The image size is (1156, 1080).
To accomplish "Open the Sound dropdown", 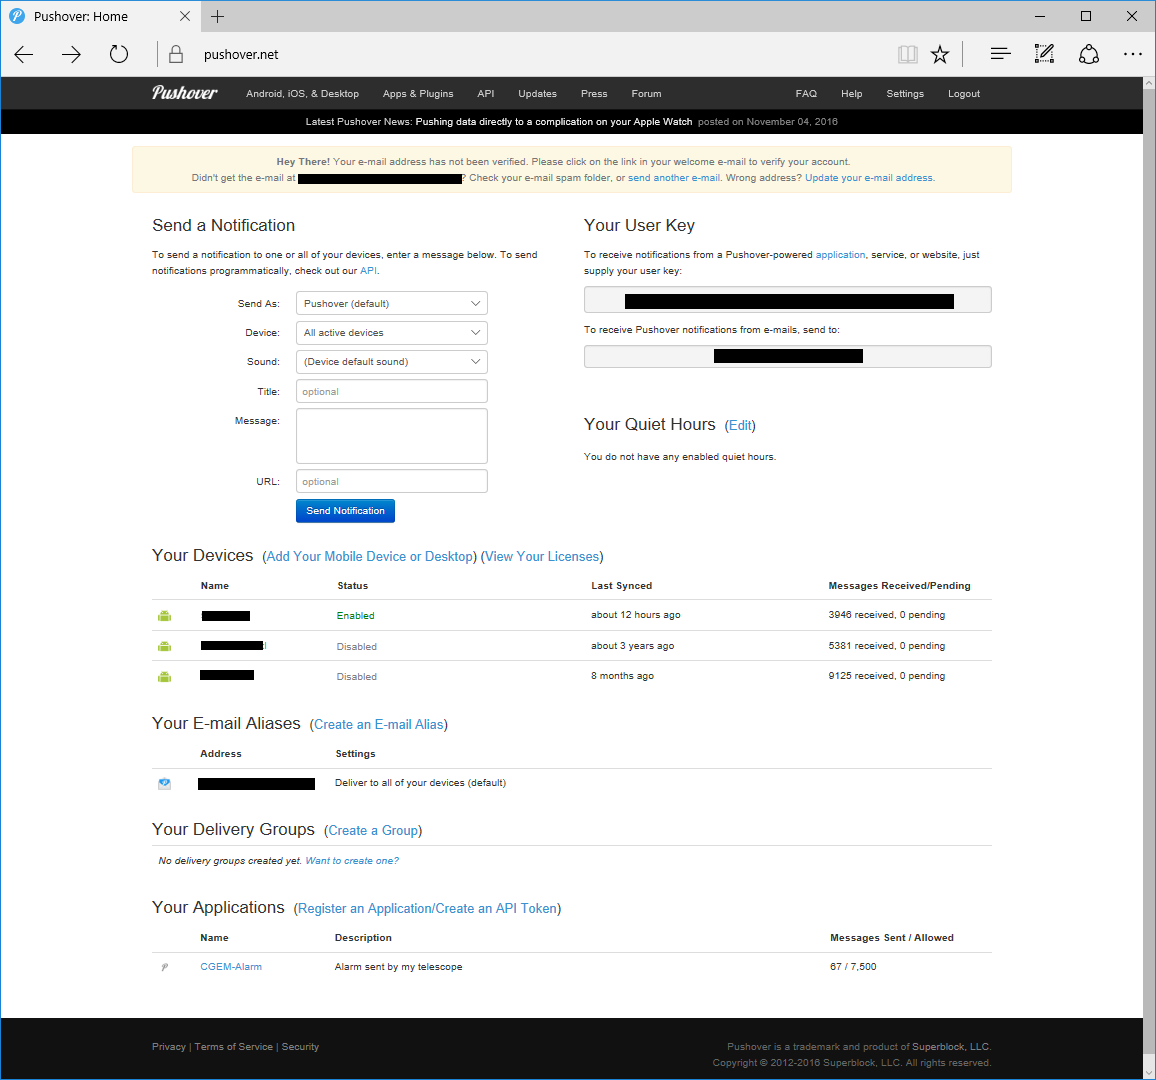I will [391, 361].
